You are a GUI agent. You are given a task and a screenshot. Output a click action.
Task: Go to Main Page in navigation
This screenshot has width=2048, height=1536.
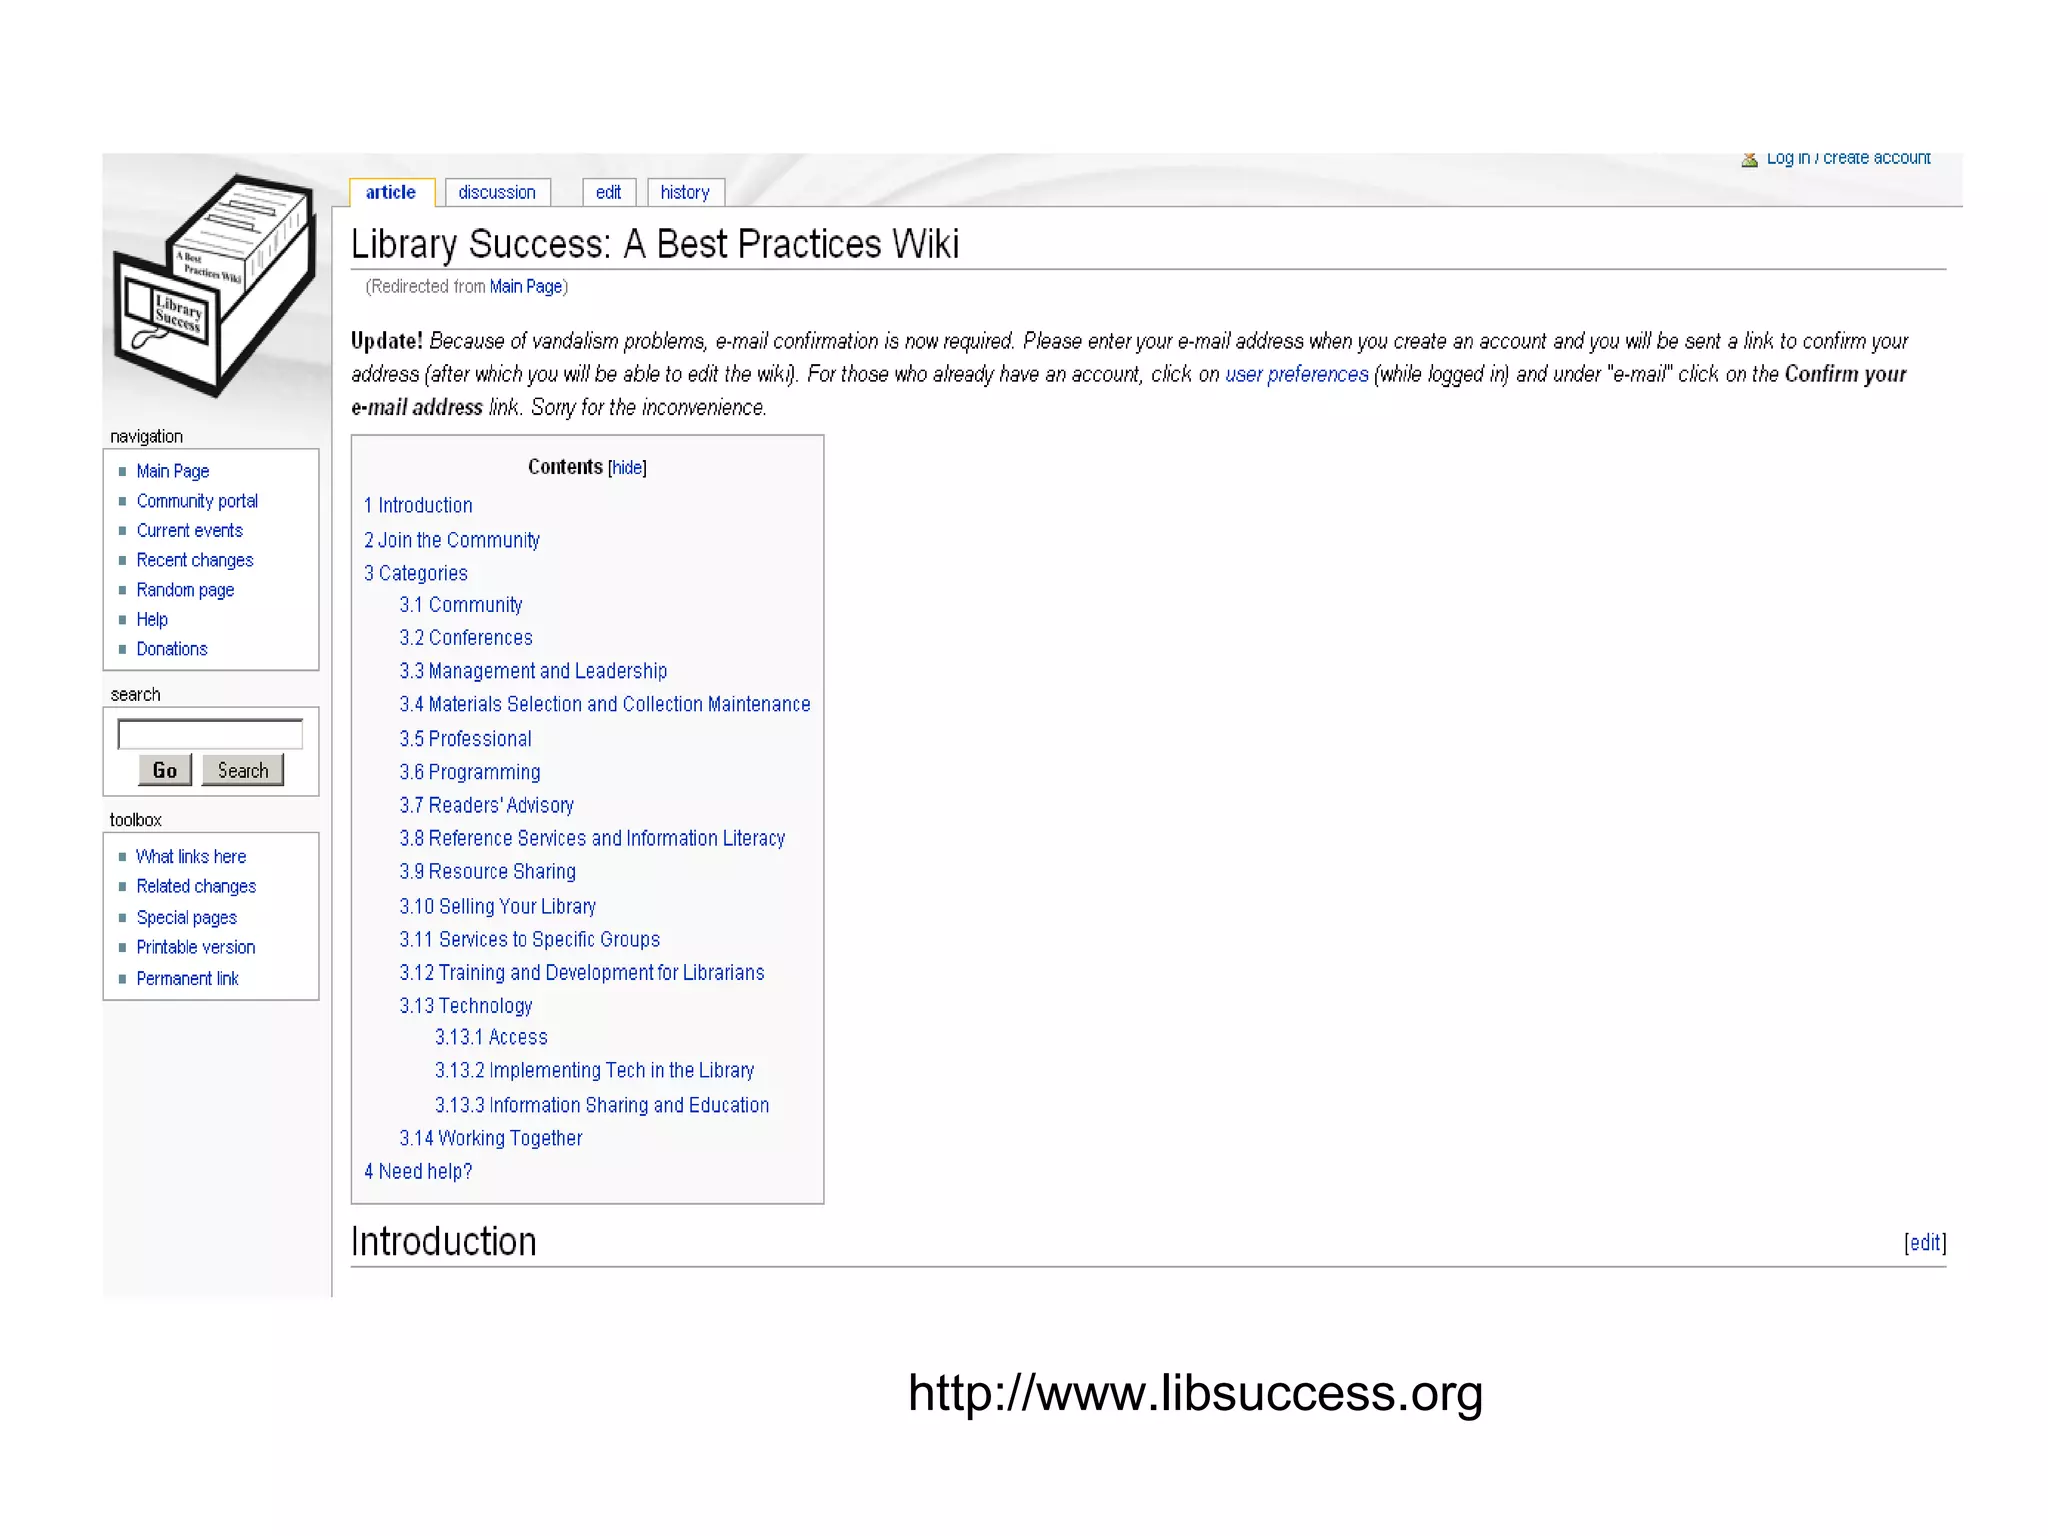(173, 471)
